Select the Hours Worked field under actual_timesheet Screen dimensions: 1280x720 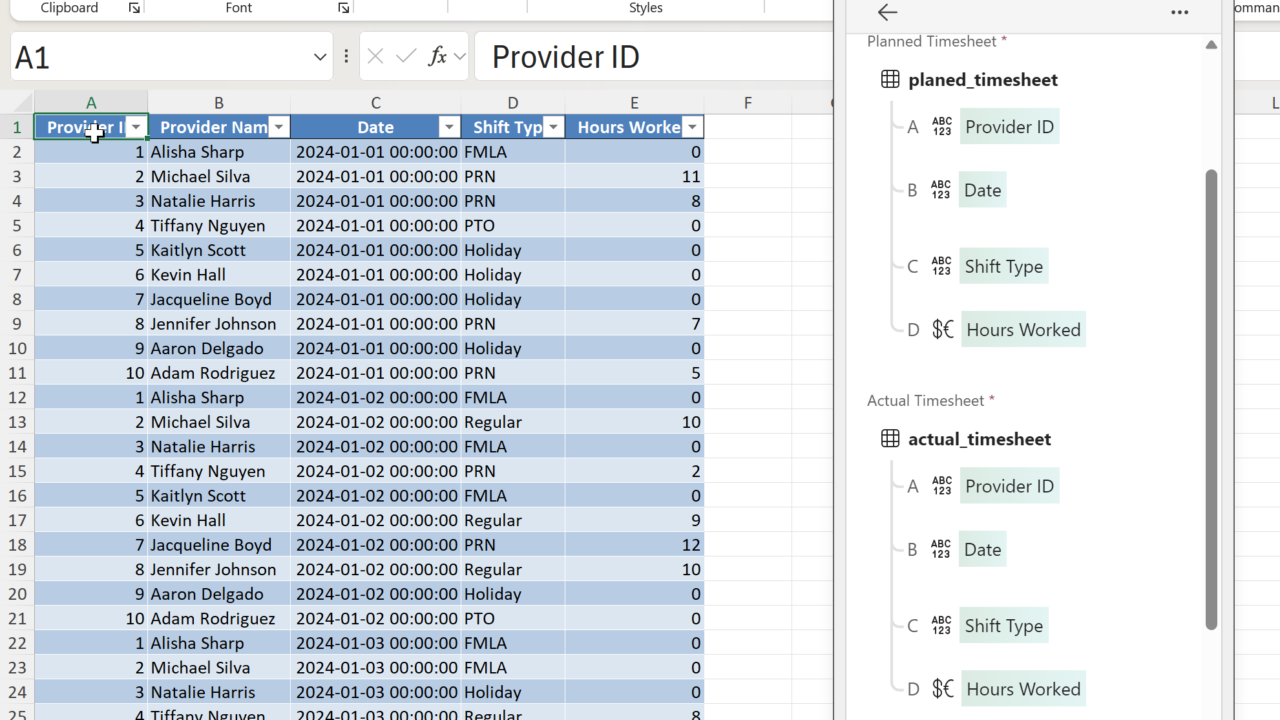pyautogui.click(x=1022, y=689)
